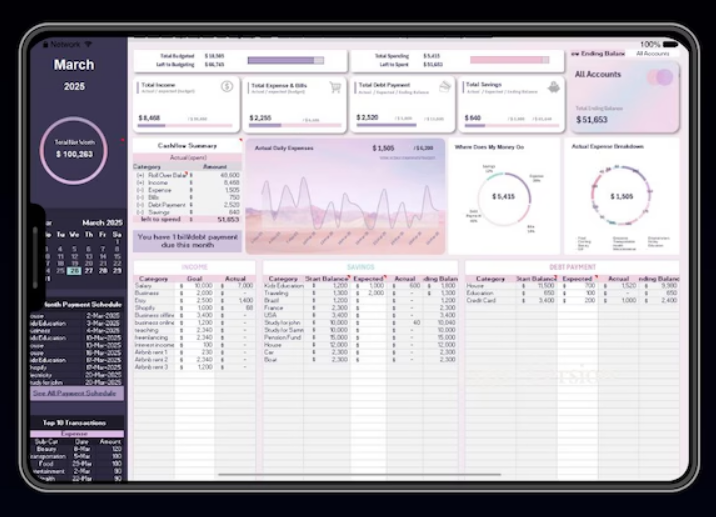Image resolution: width=716 pixels, height=517 pixels.
Task: Click the horizontal scrollbar at the bottom of the sheet
Action: point(359,475)
